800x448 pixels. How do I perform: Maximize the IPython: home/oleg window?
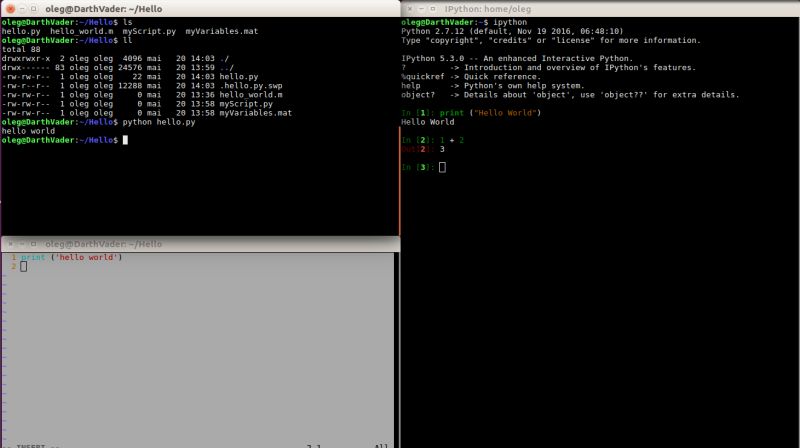tap(433, 9)
